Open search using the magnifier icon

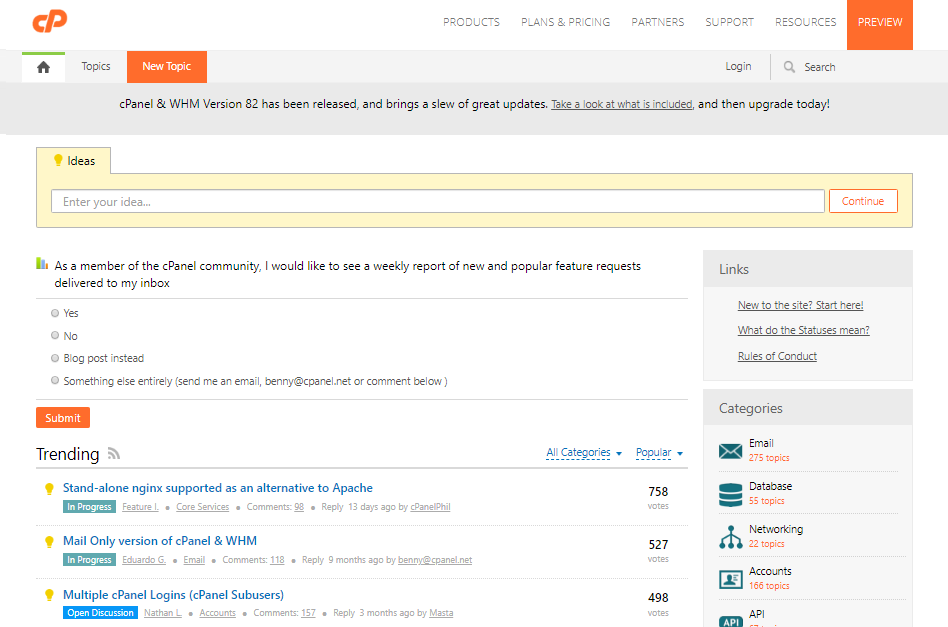tap(791, 66)
